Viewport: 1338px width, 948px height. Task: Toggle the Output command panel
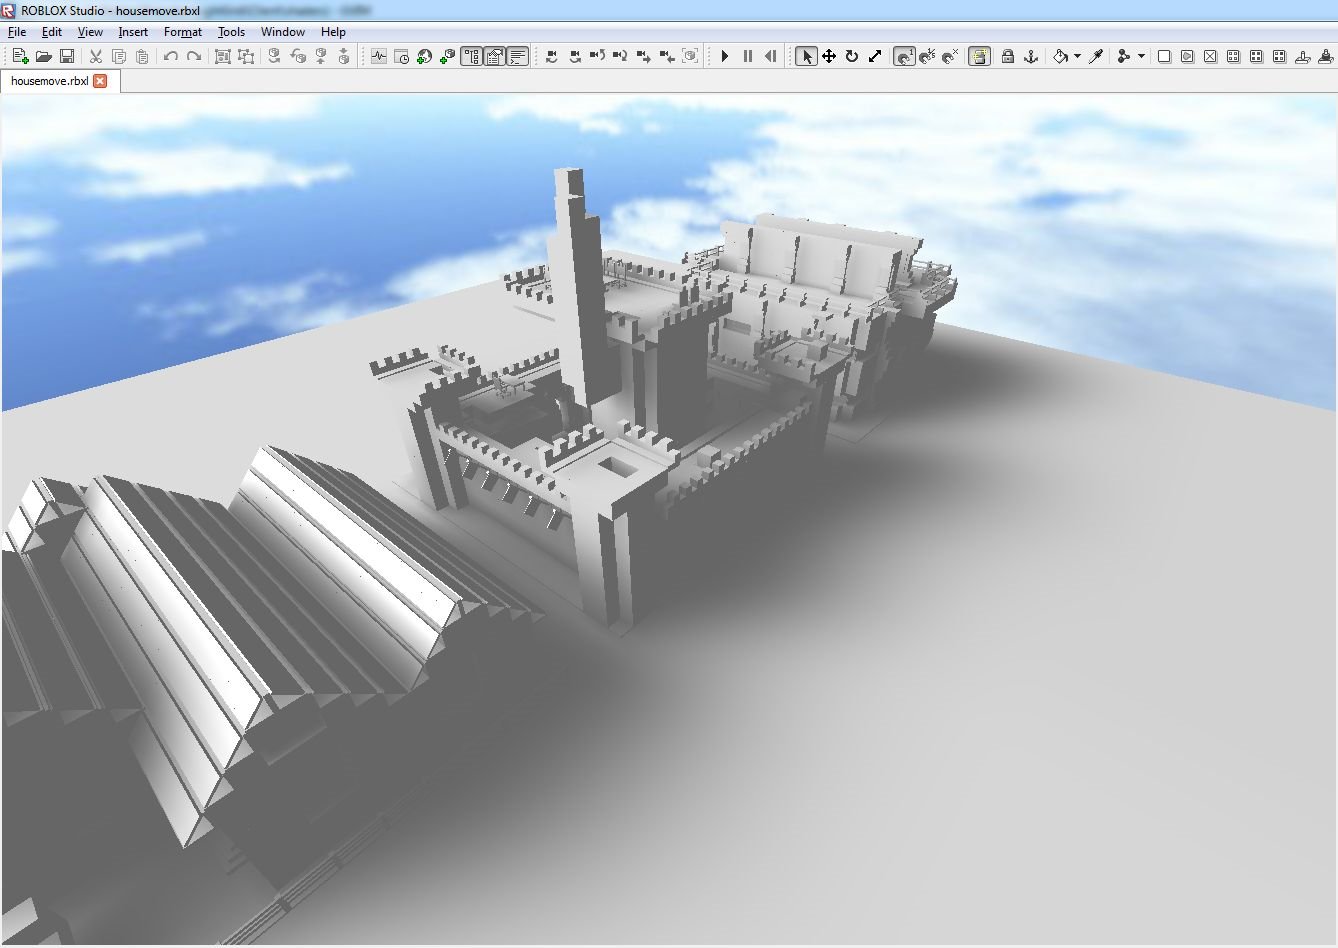517,57
